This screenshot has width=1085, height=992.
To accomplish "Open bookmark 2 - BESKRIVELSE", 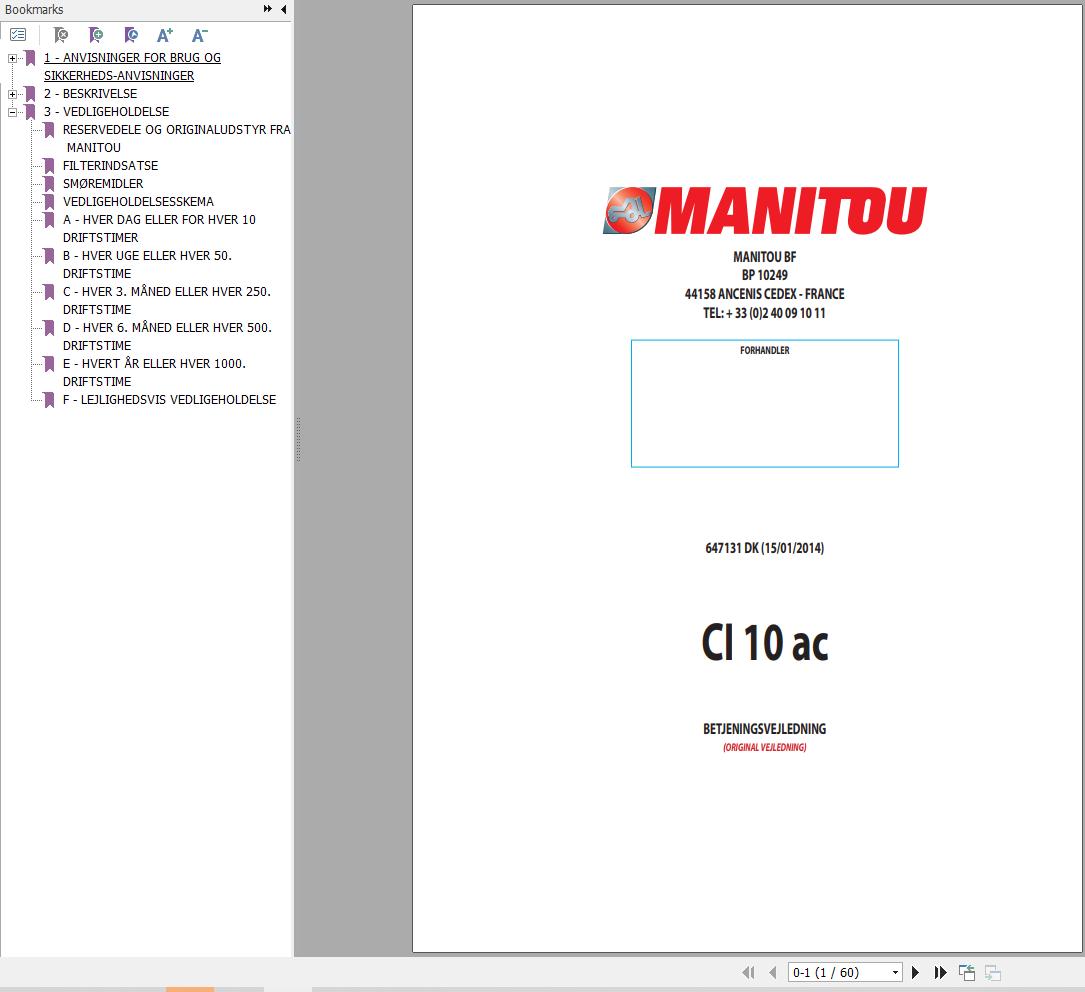I will pyautogui.click(x=91, y=93).
